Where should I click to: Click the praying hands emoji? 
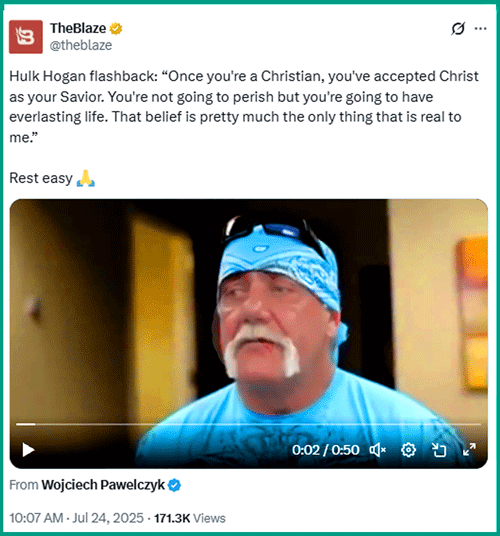[85, 178]
